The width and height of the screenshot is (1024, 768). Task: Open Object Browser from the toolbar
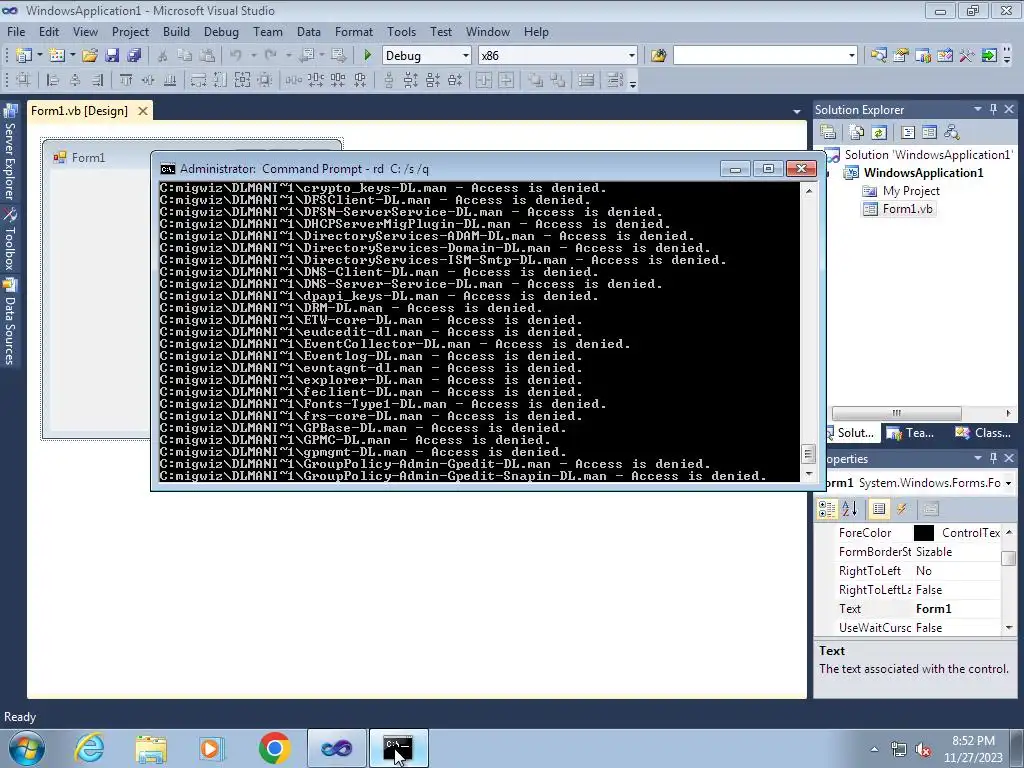pos(945,56)
